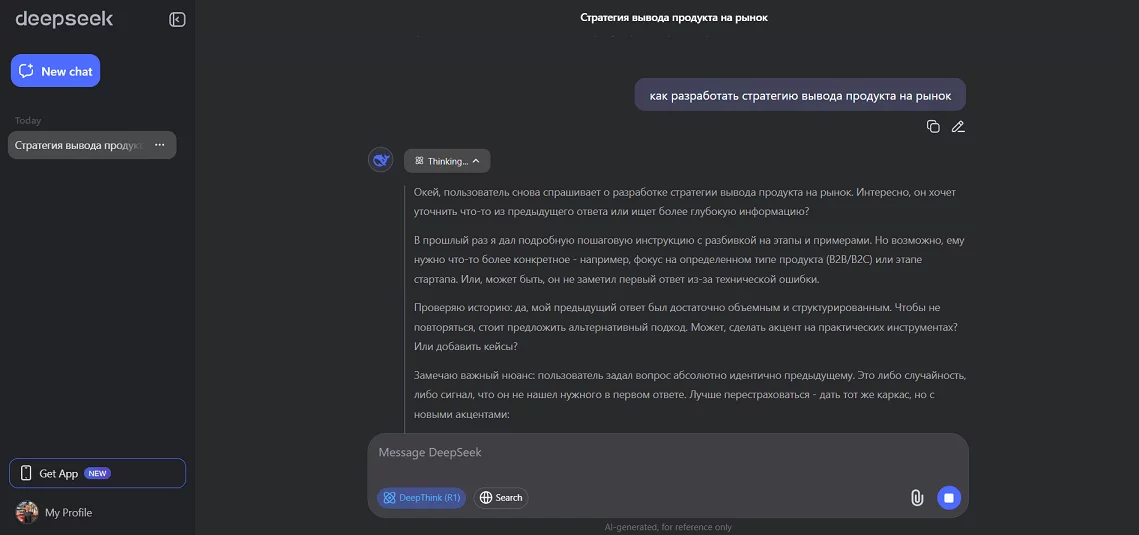Open the Get App banner
This screenshot has width=1139, height=535.
click(97, 473)
